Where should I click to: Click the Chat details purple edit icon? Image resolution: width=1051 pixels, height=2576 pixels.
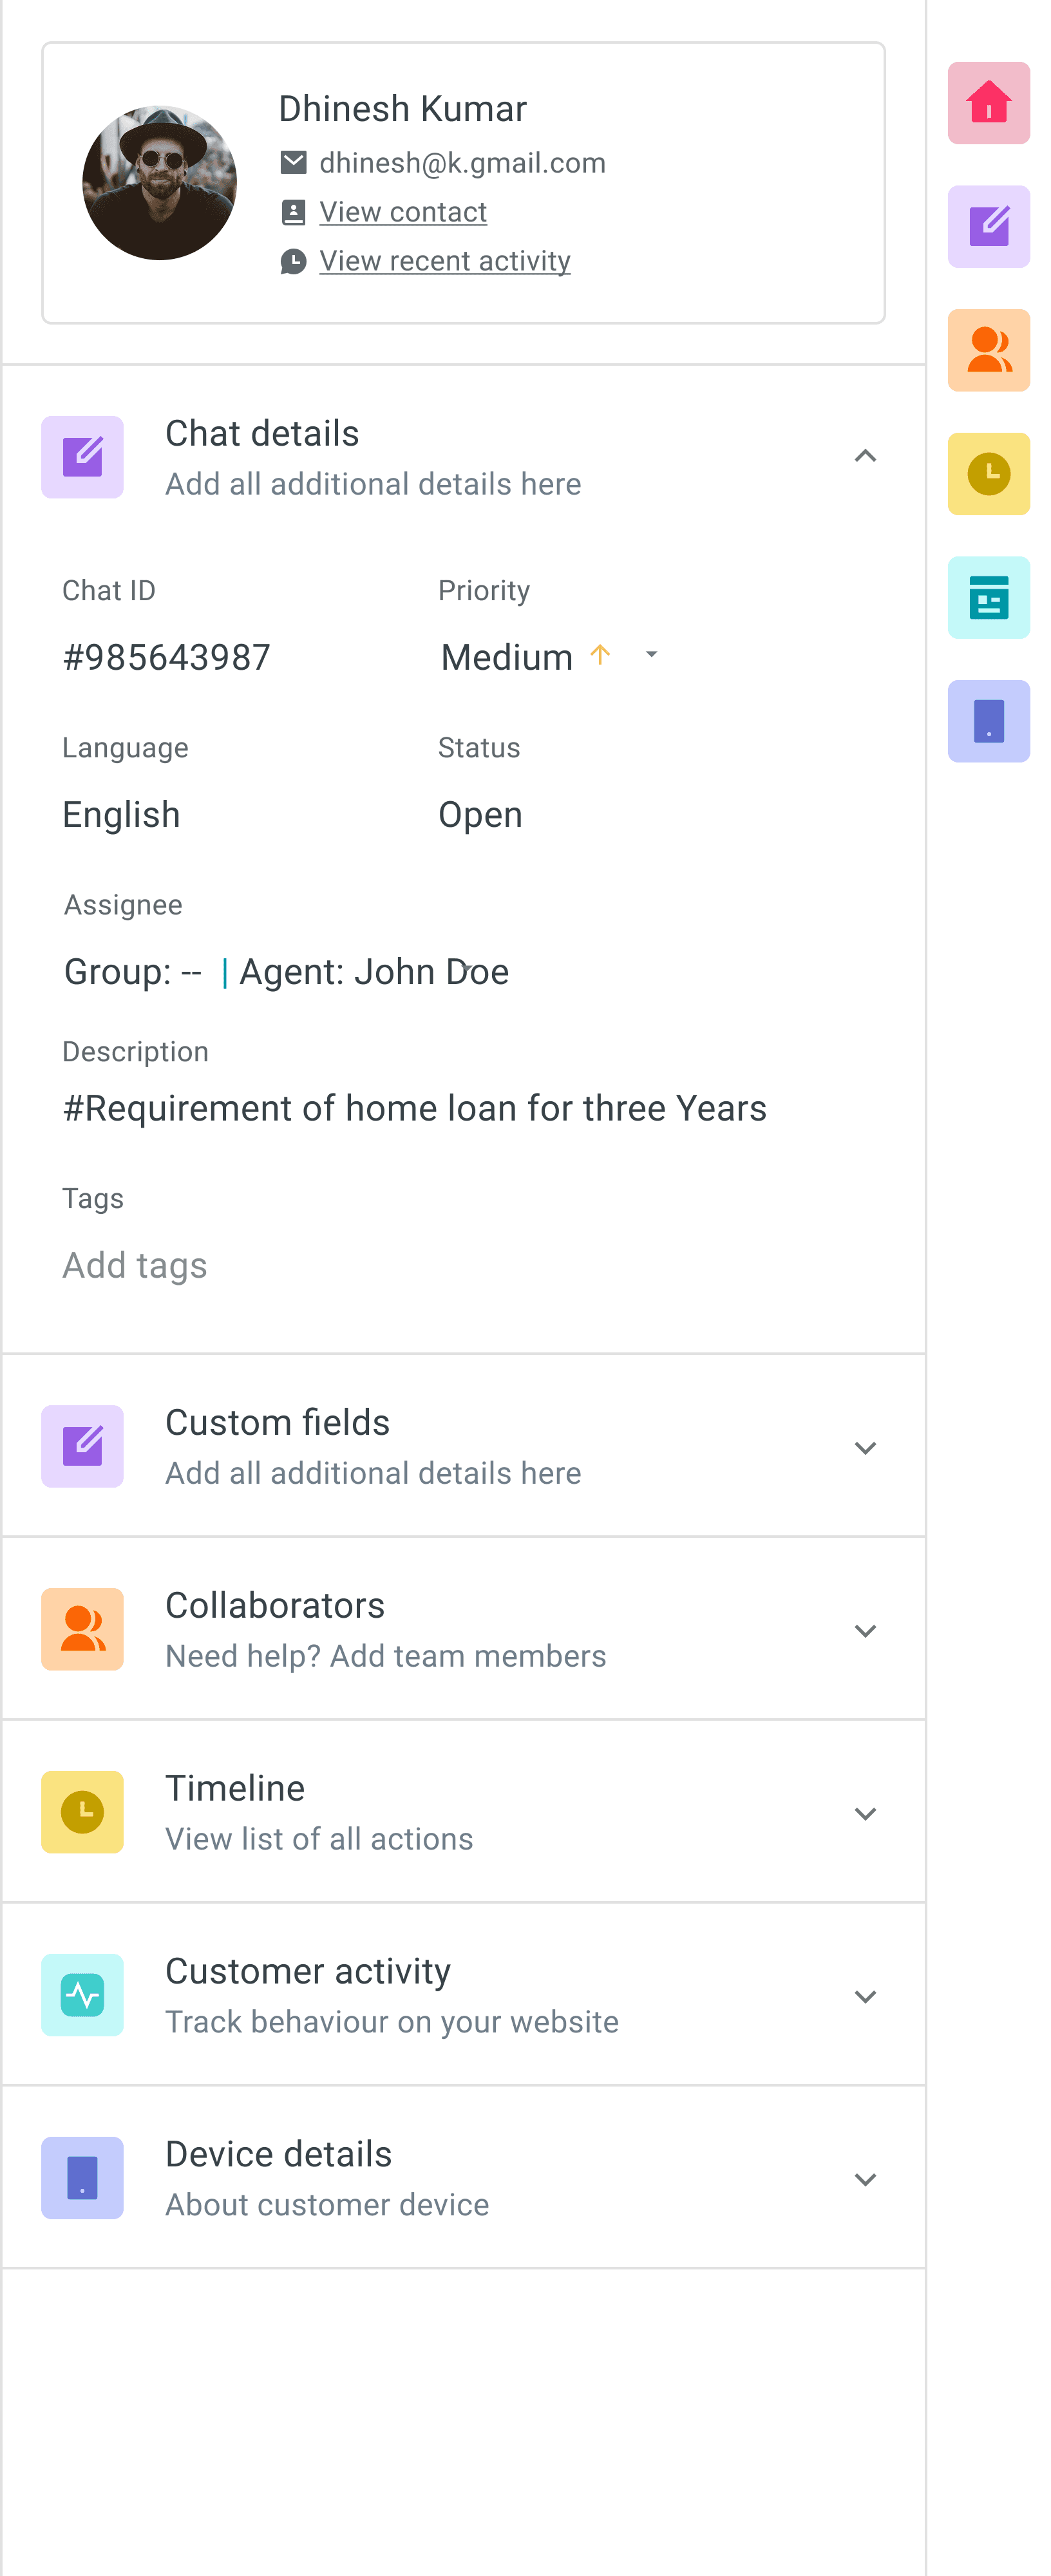click(82, 457)
